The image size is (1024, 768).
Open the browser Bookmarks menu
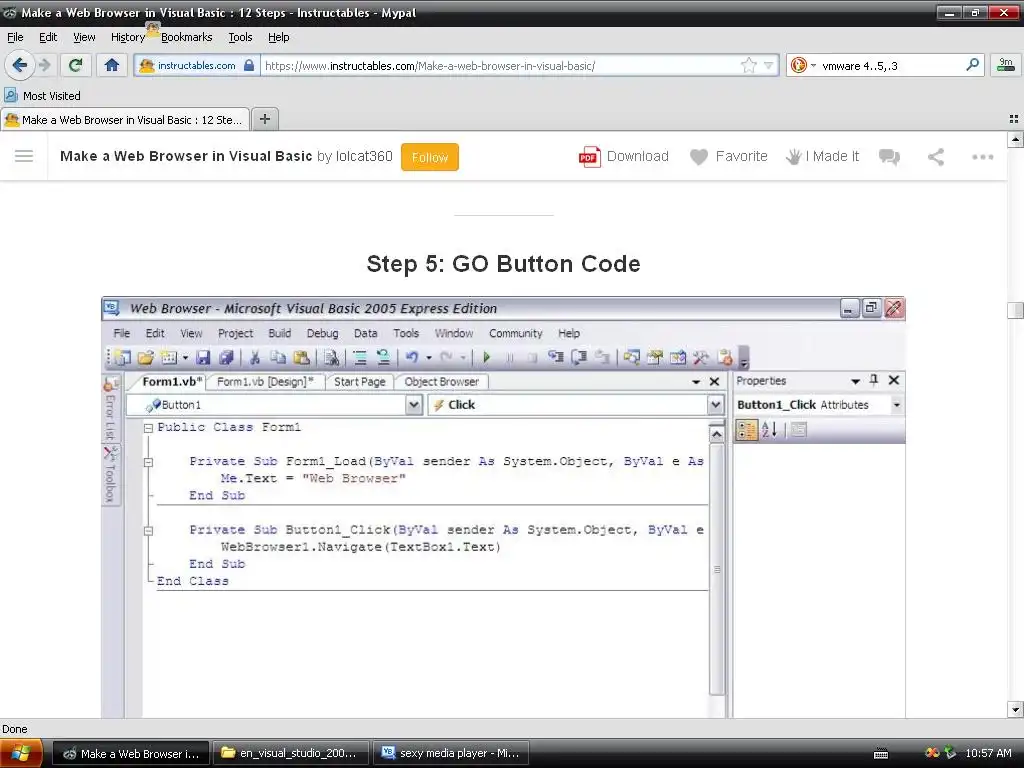[x=186, y=37]
